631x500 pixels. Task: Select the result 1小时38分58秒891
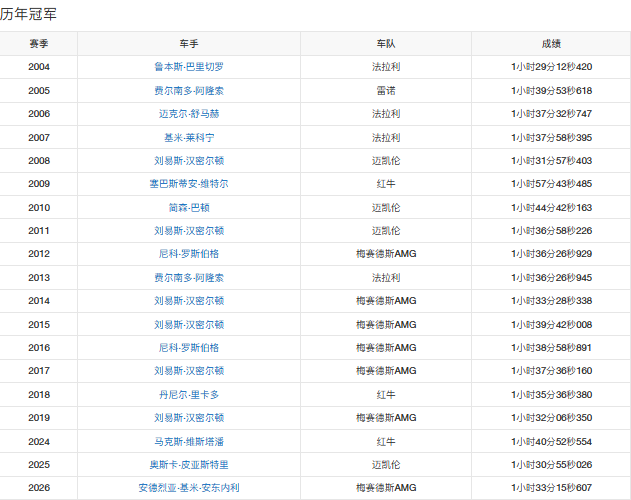tap(551, 348)
